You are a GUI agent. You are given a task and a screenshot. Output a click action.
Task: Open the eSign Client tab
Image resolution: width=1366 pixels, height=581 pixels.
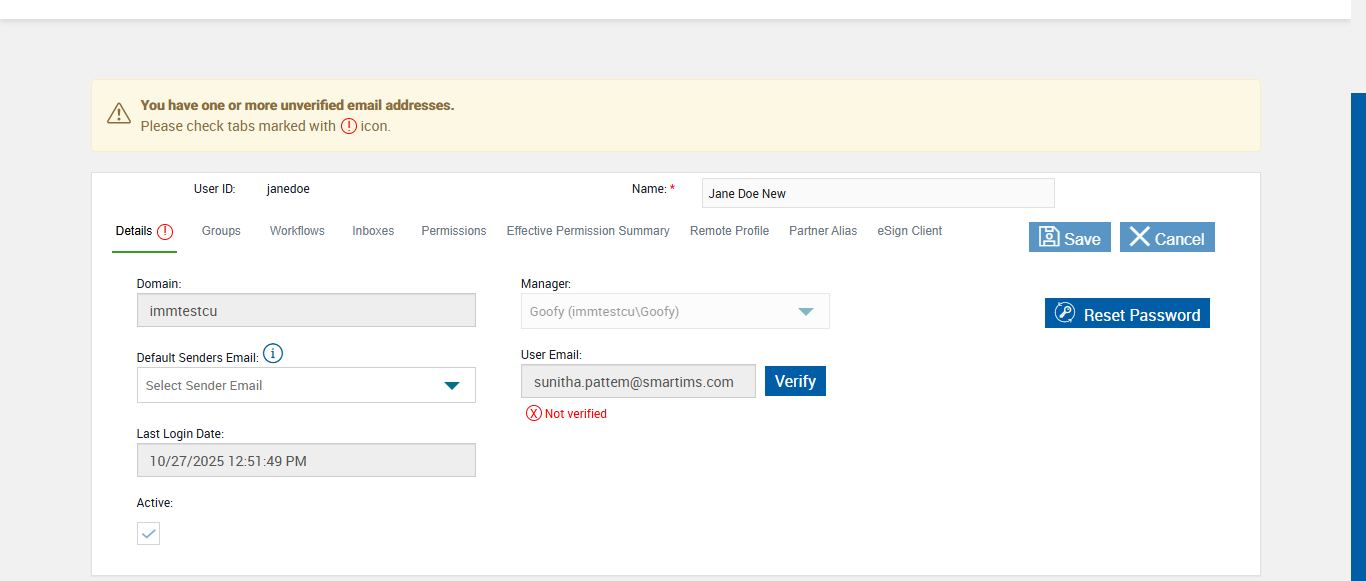(910, 231)
